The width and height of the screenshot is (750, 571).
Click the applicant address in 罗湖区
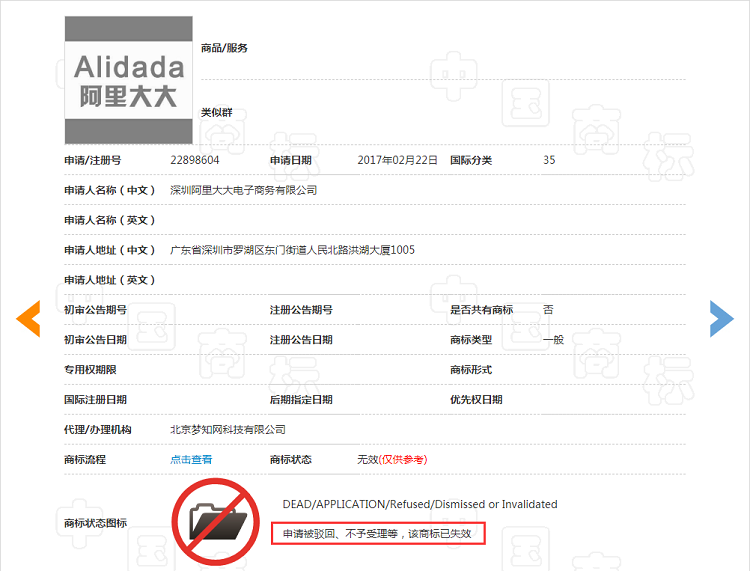(292, 250)
